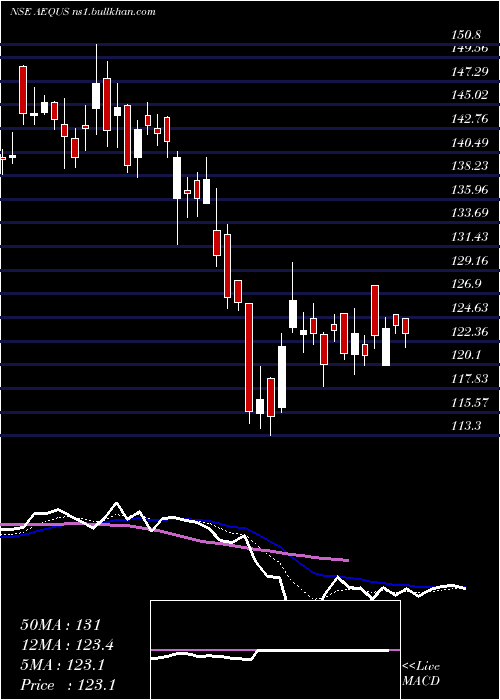
Task: Click the 124.63 axis value
Action: [470, 308]
